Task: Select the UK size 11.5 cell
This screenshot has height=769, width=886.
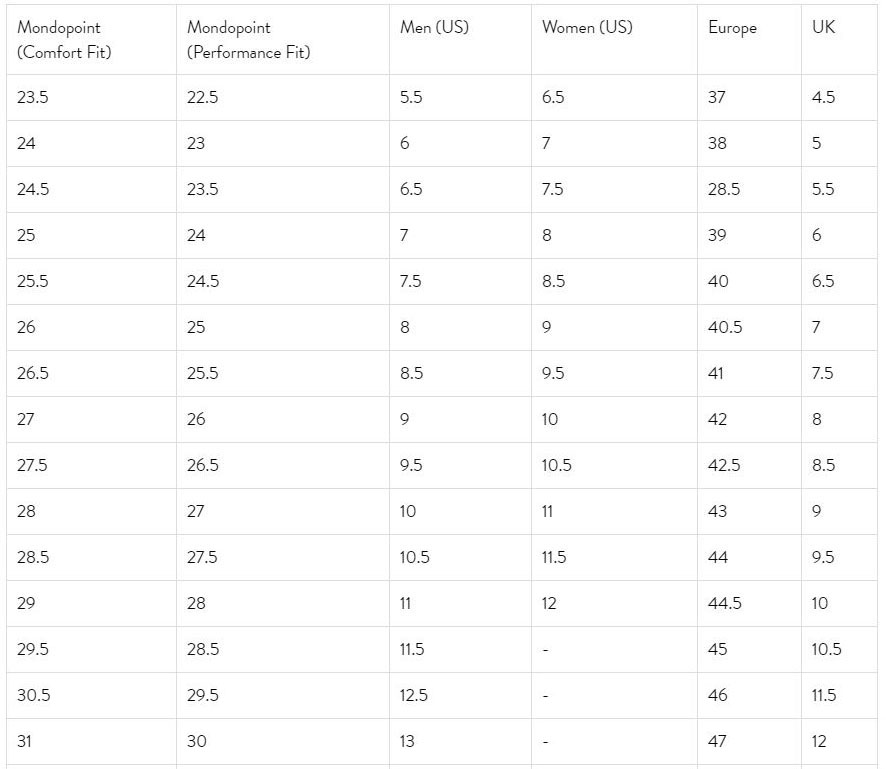Action: (x=839, y=696)
